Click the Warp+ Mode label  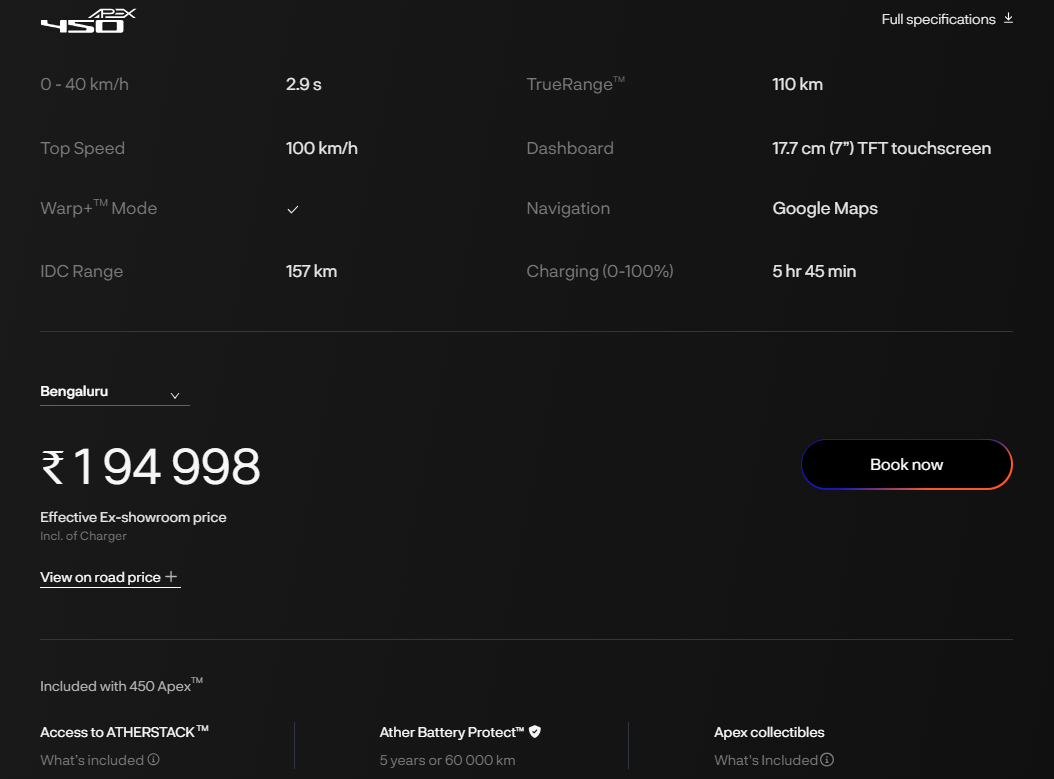(99, 208)
